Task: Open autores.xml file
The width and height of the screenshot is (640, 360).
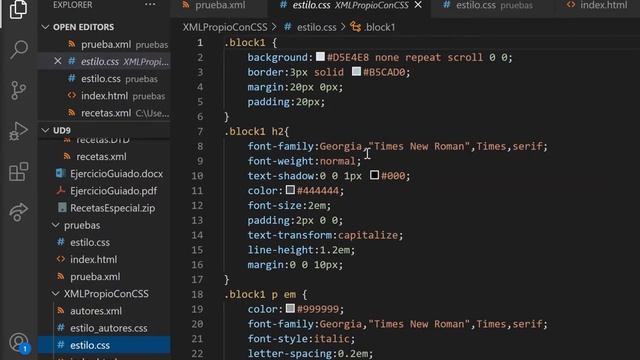Action: 104,311
